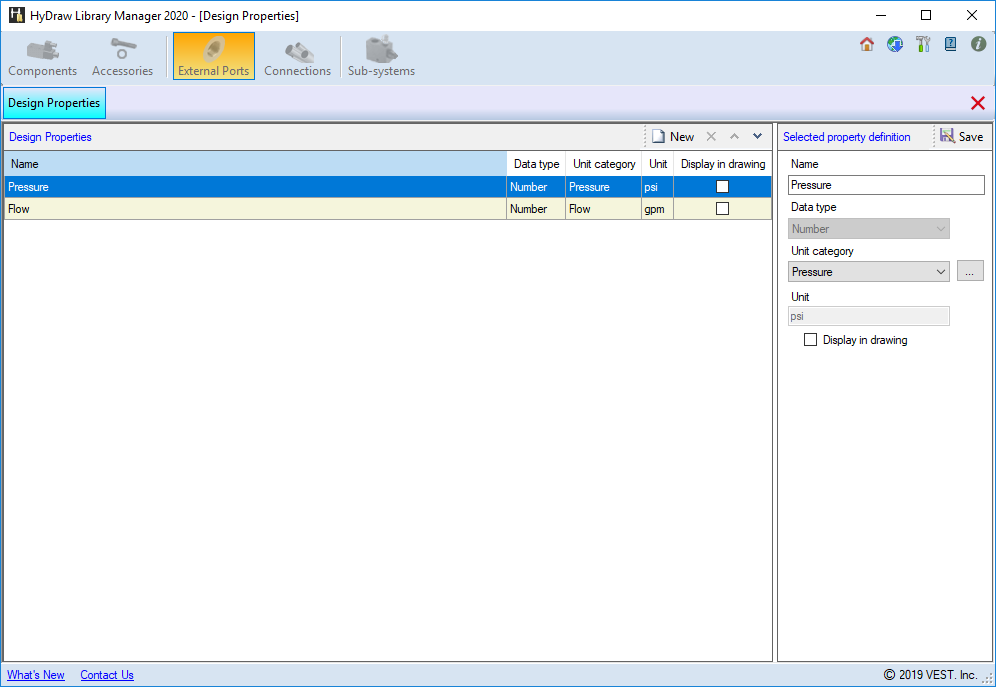Open the Components section

coord(42,57)
